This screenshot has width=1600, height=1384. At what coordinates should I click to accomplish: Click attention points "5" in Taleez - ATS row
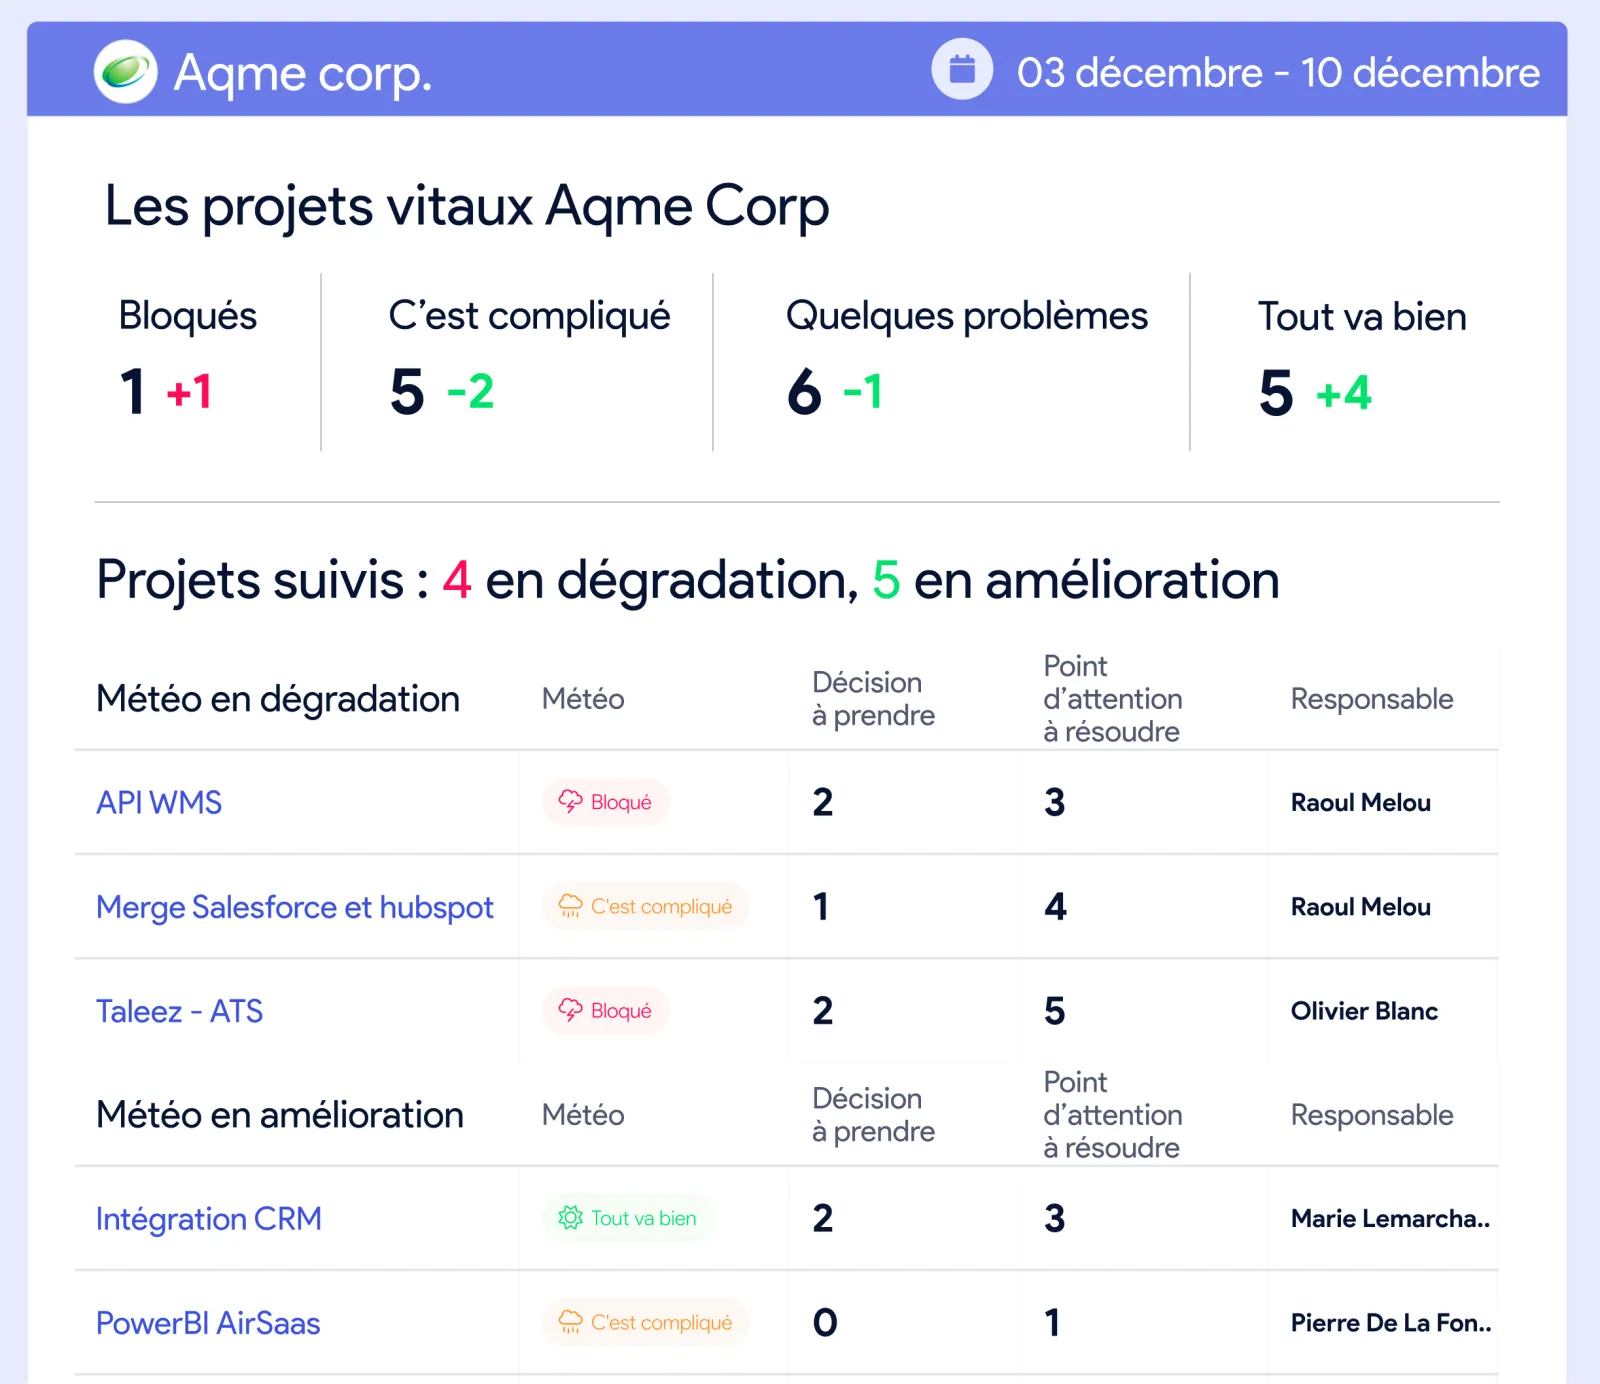(x=1055, y=1011)
